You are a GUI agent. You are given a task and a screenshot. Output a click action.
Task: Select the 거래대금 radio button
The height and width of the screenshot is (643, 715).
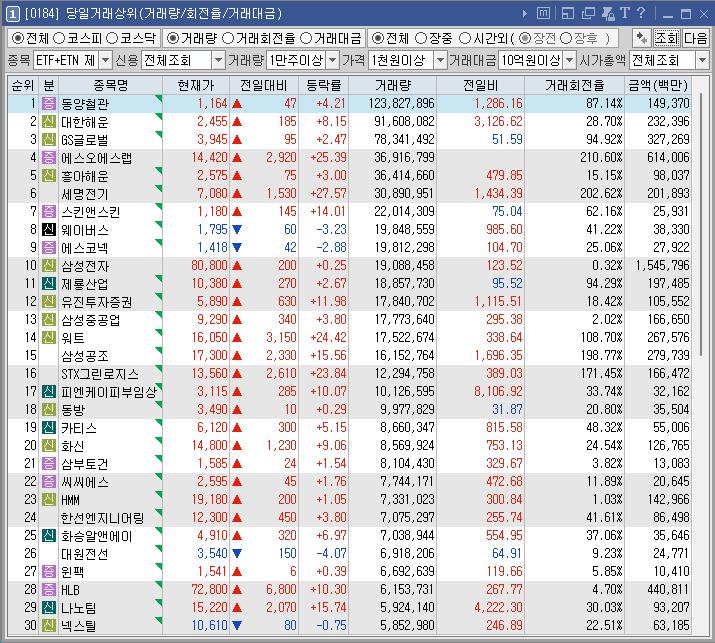pos(306,38)
